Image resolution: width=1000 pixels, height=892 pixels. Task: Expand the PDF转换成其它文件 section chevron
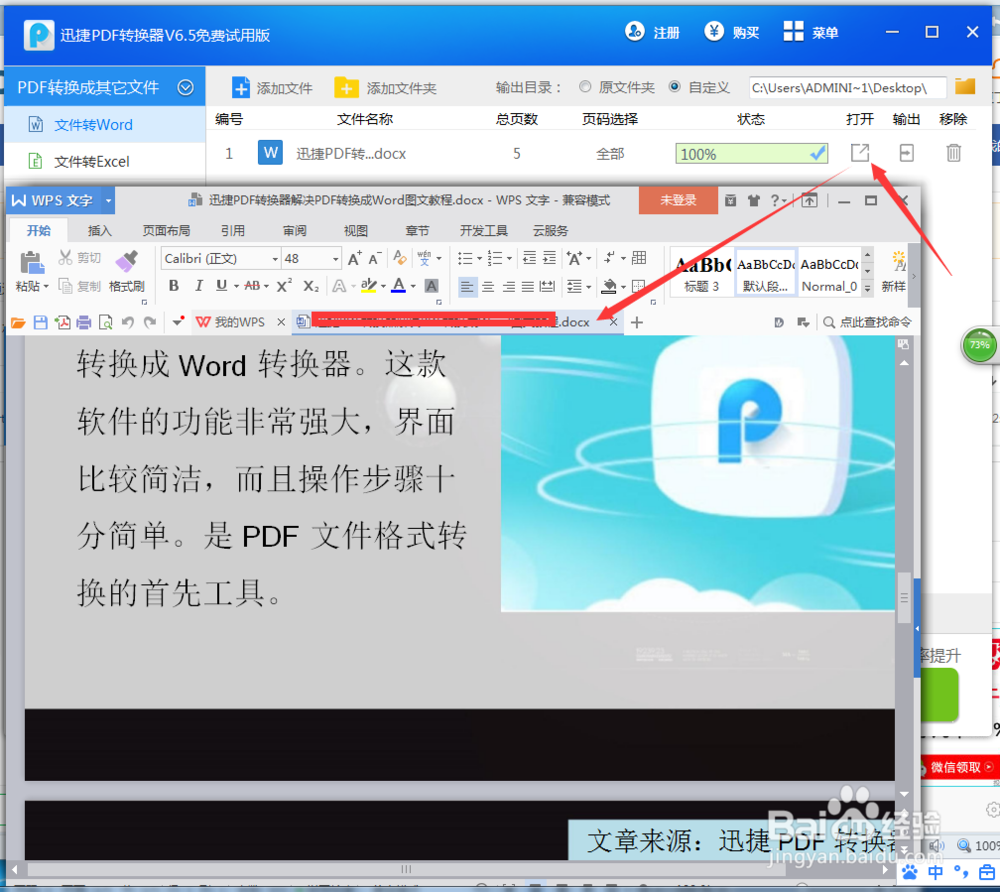point(186,87)
